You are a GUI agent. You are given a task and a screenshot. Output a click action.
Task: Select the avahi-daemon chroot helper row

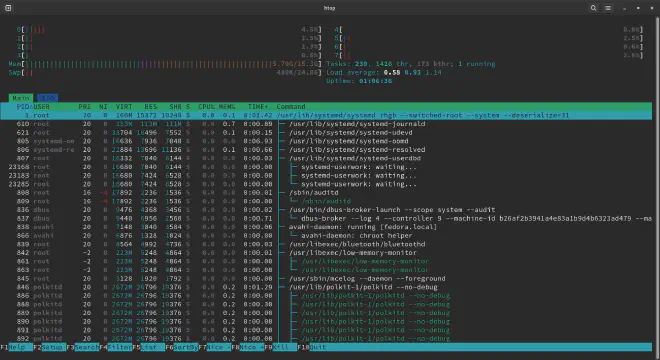click(326, 235)
